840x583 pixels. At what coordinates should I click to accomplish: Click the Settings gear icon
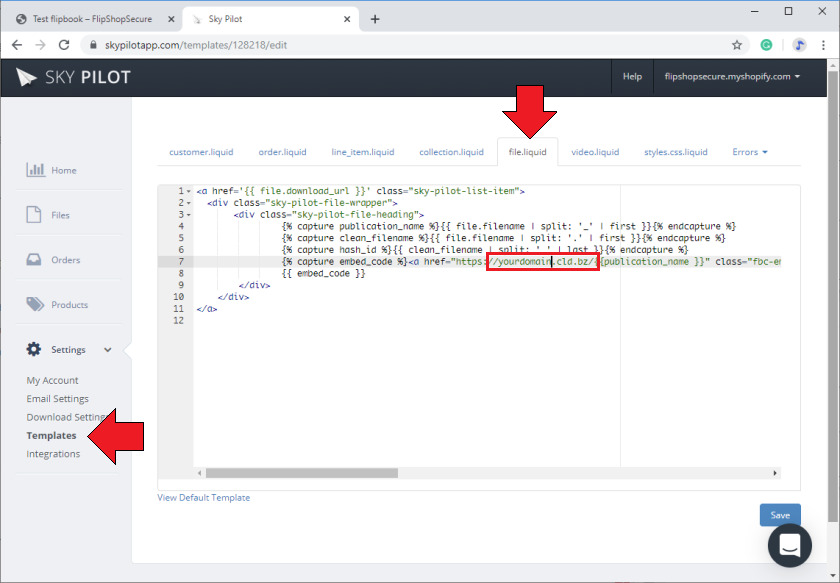click(x=34, y=349)
